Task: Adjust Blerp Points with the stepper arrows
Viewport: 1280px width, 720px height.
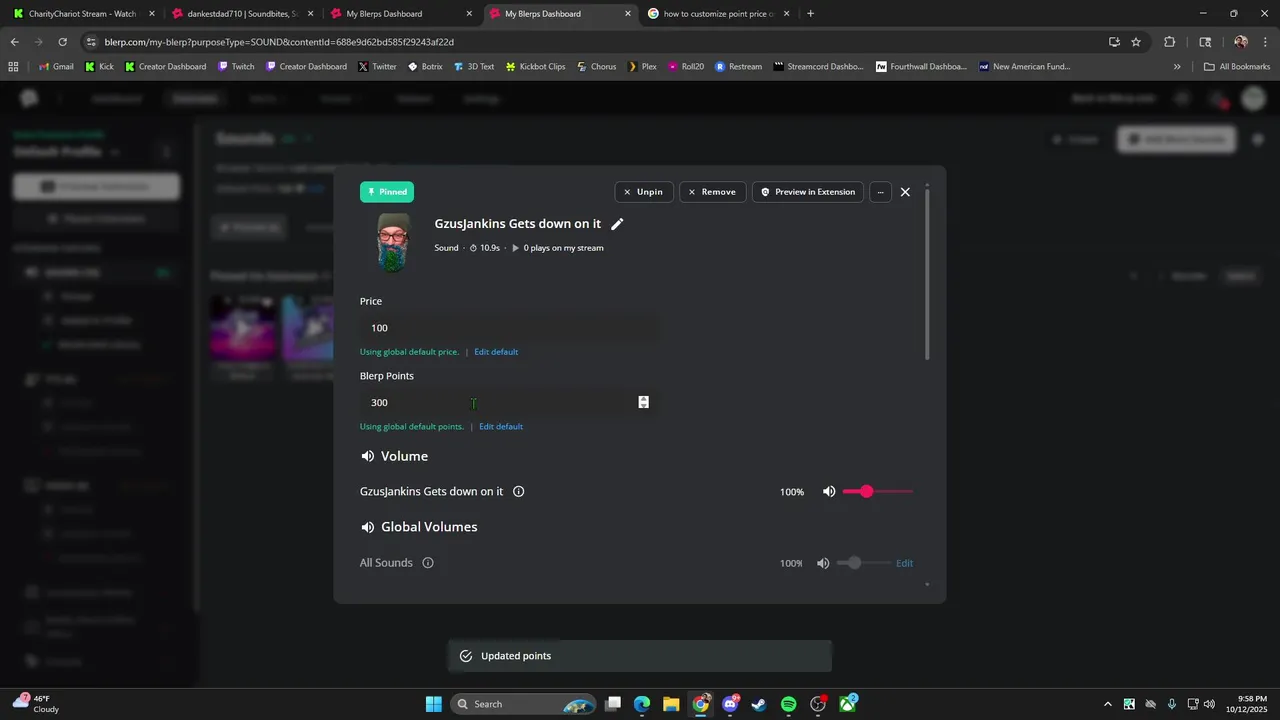Action: pos(644,402)
